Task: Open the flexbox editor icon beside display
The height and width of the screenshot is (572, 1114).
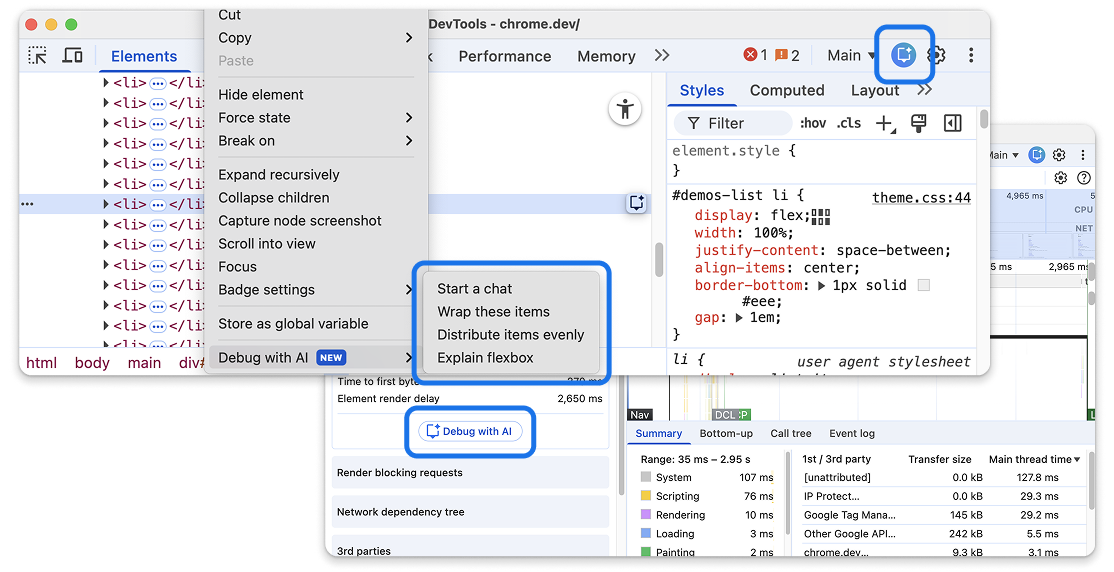Action: pos(820,216)
